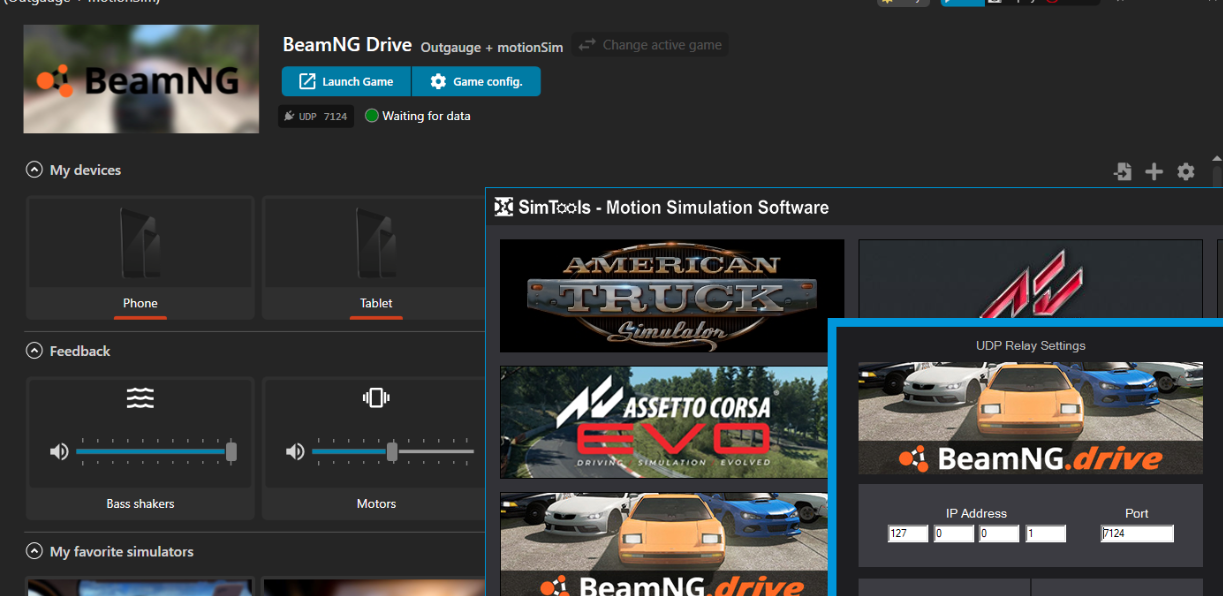Click second IP Address octet field

click(954, 534)
